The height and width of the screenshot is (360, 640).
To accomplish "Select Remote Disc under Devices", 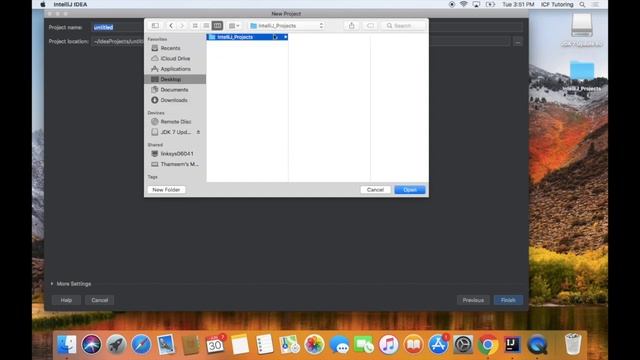I will (175, 122).
